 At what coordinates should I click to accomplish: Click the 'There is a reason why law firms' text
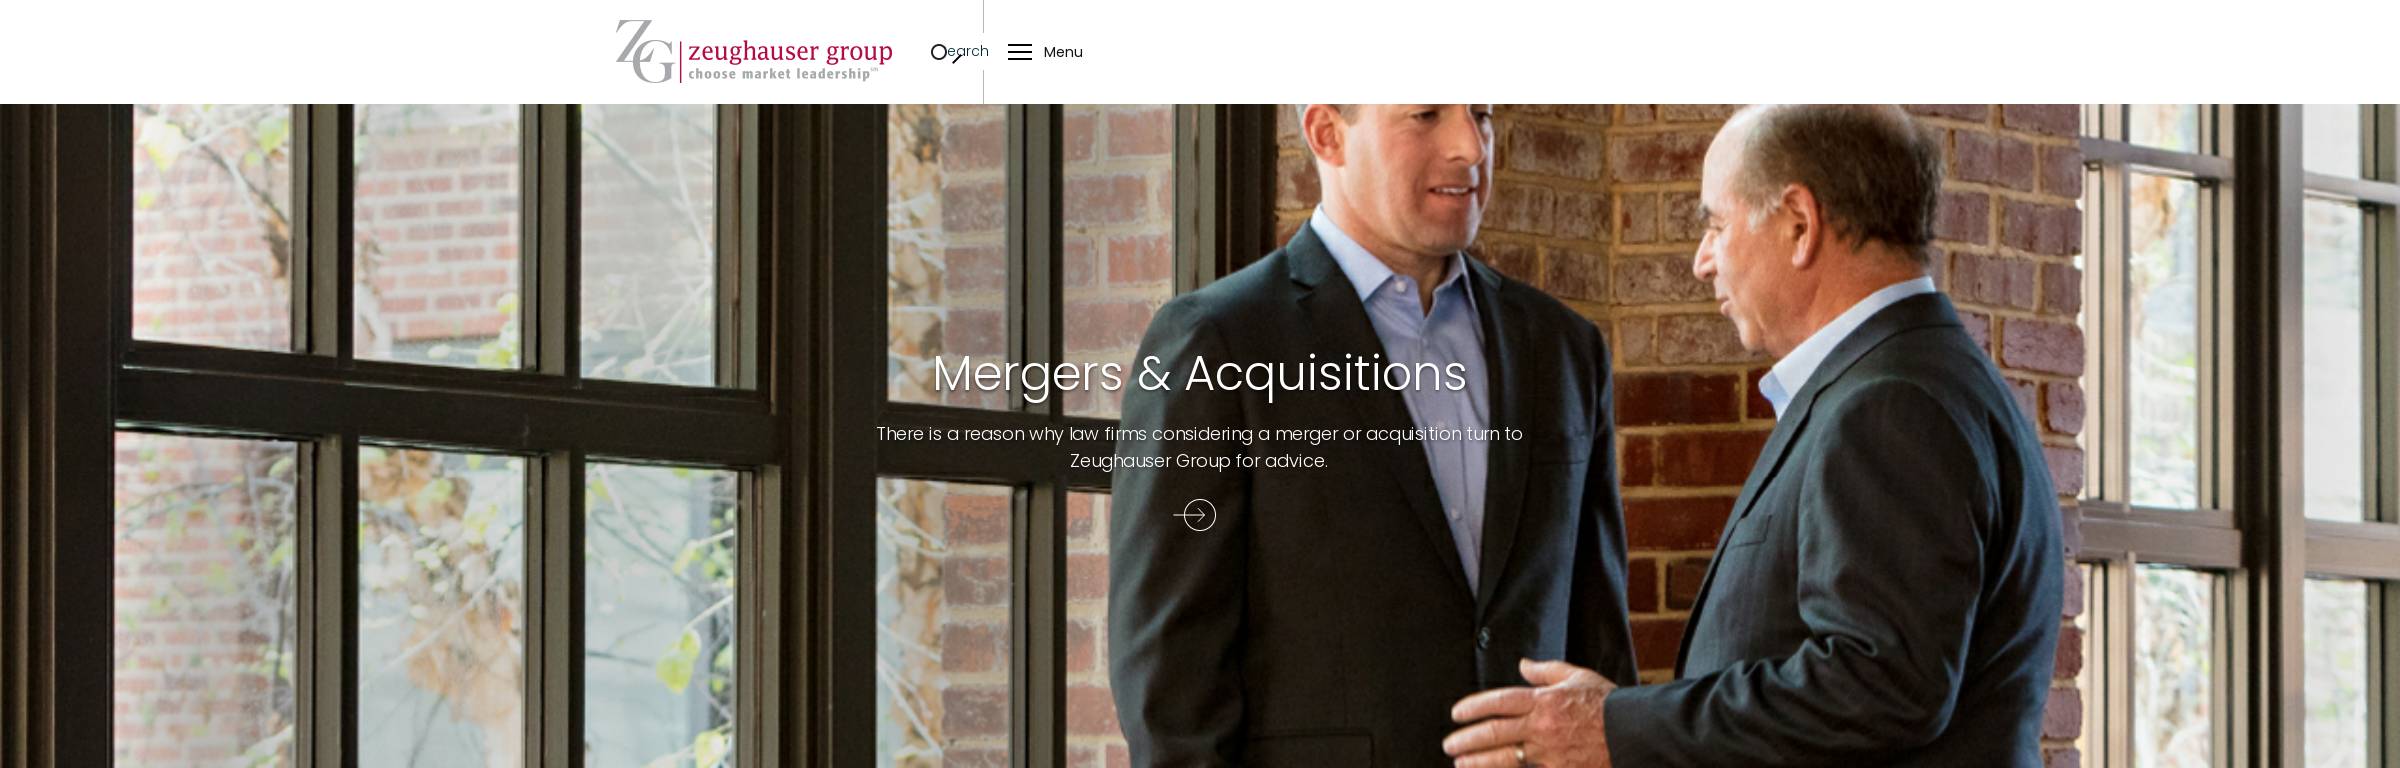pos(1011,434)
